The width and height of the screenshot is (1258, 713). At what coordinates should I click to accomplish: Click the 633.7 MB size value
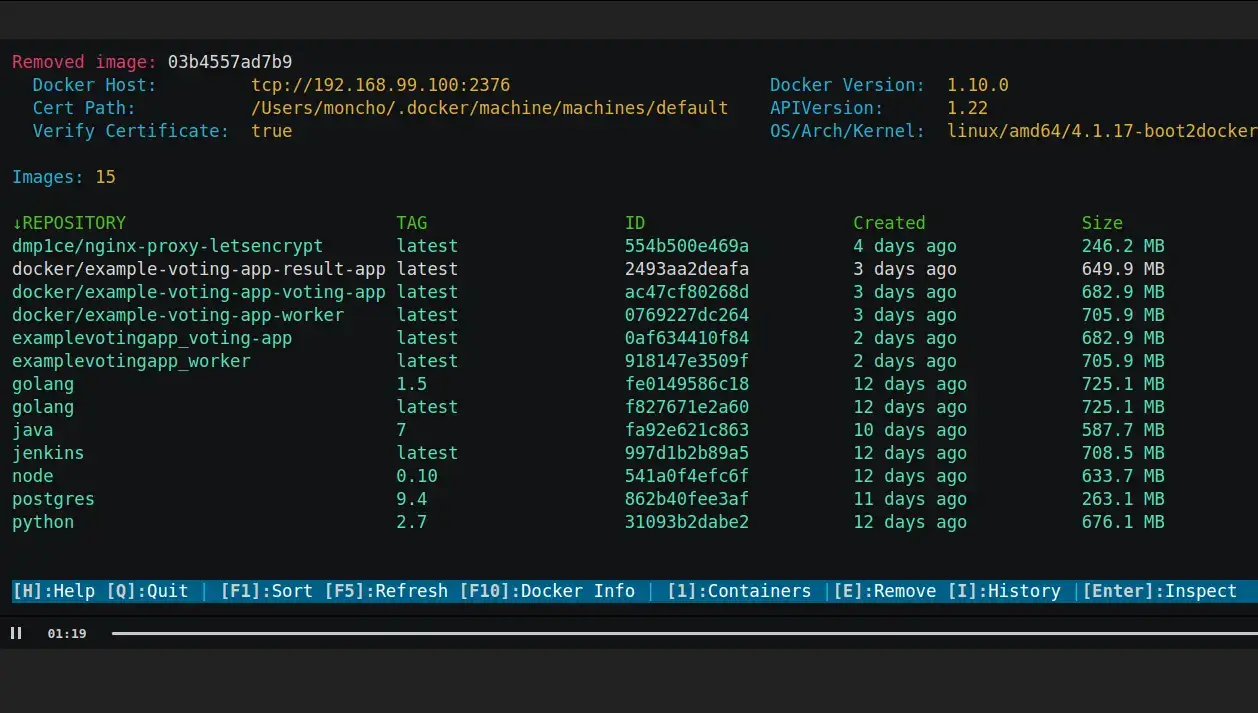(1123, 476)
